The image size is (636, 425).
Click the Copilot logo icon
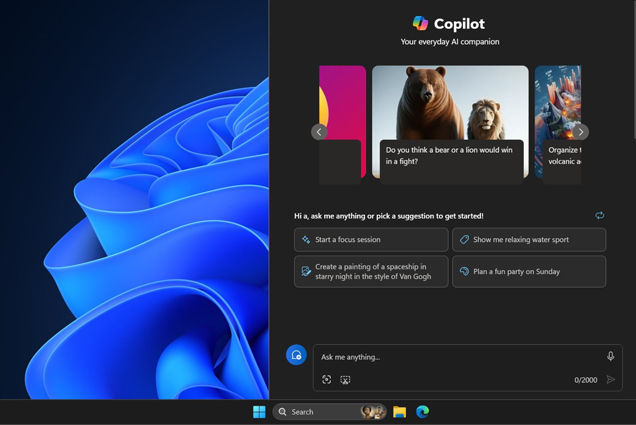(x=420, y=23)
